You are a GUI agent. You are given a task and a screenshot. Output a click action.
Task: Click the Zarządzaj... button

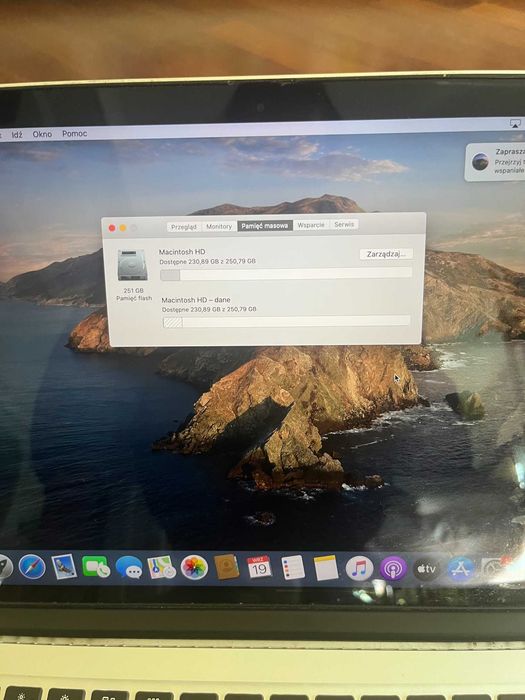[386, 254]
